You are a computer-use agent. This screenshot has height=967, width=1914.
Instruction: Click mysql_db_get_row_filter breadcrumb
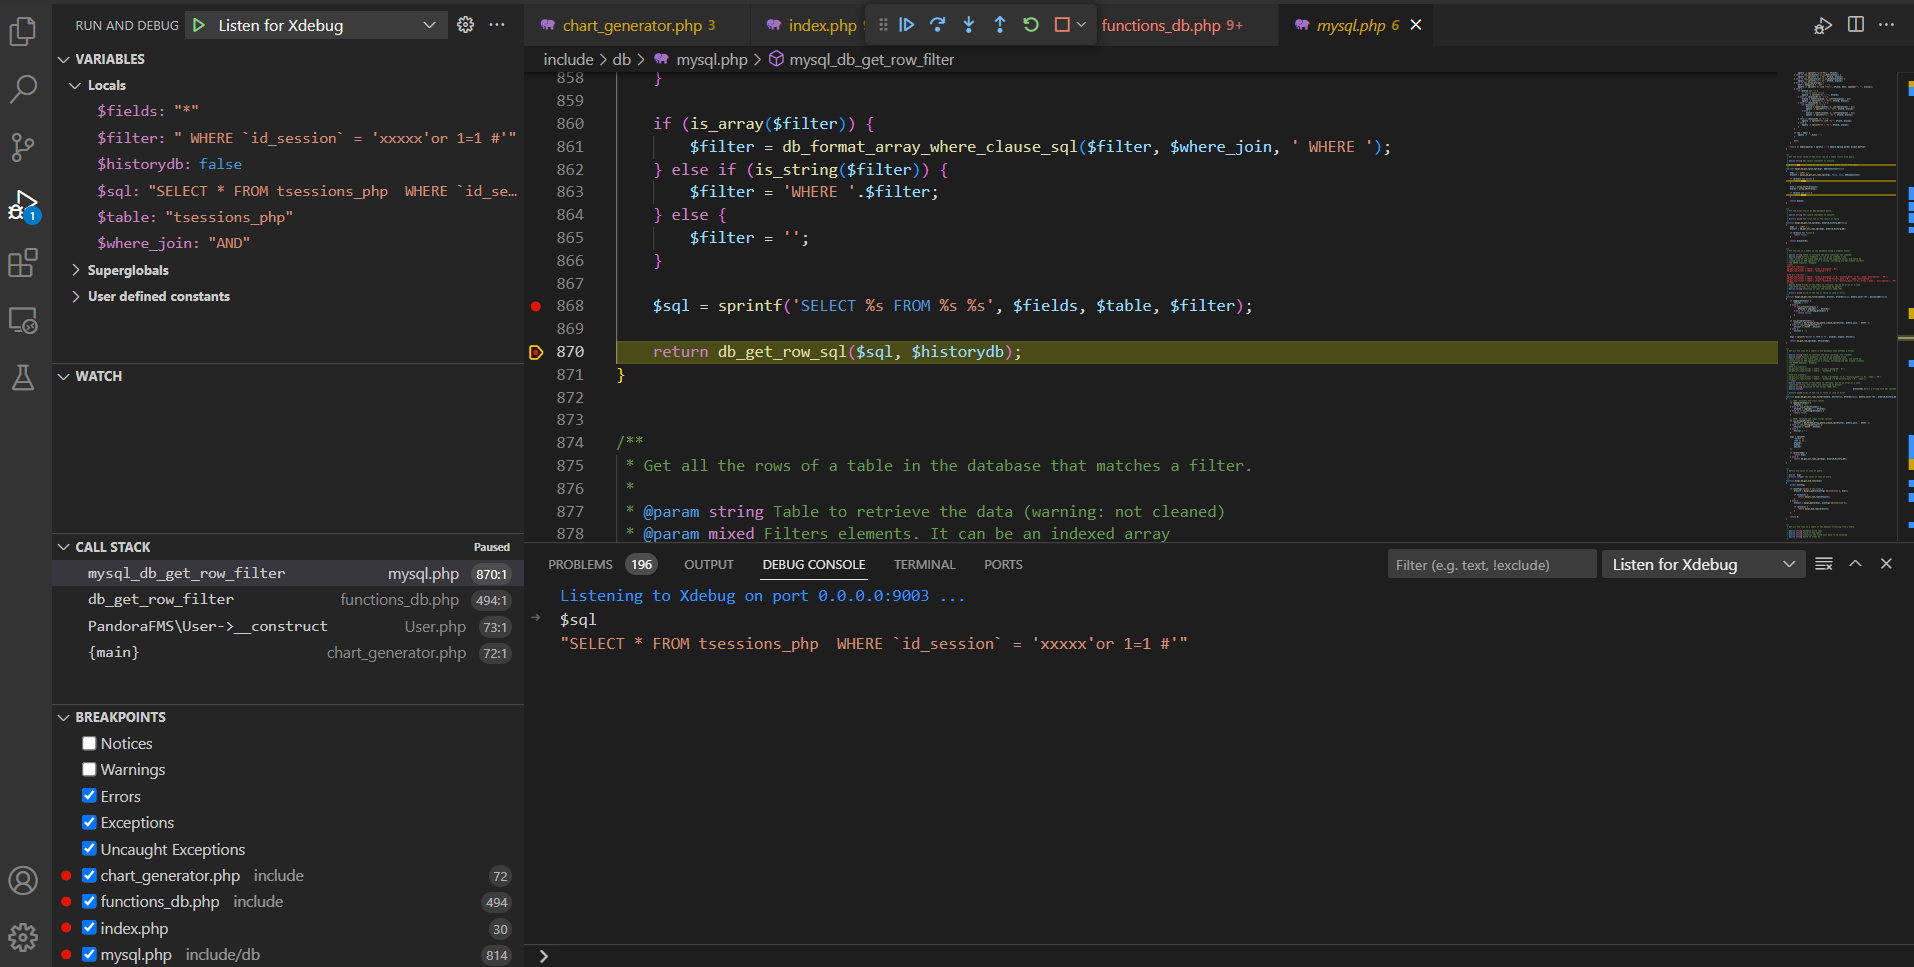click(x=871, y=60)
